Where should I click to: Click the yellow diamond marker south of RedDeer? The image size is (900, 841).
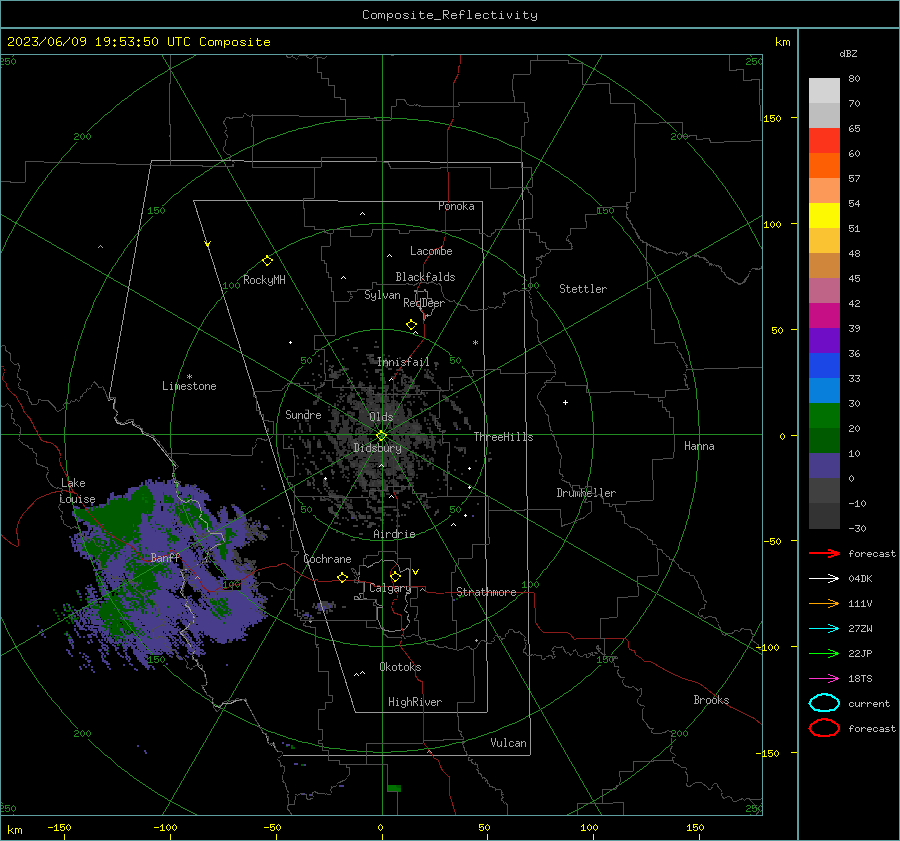(411, 325)
